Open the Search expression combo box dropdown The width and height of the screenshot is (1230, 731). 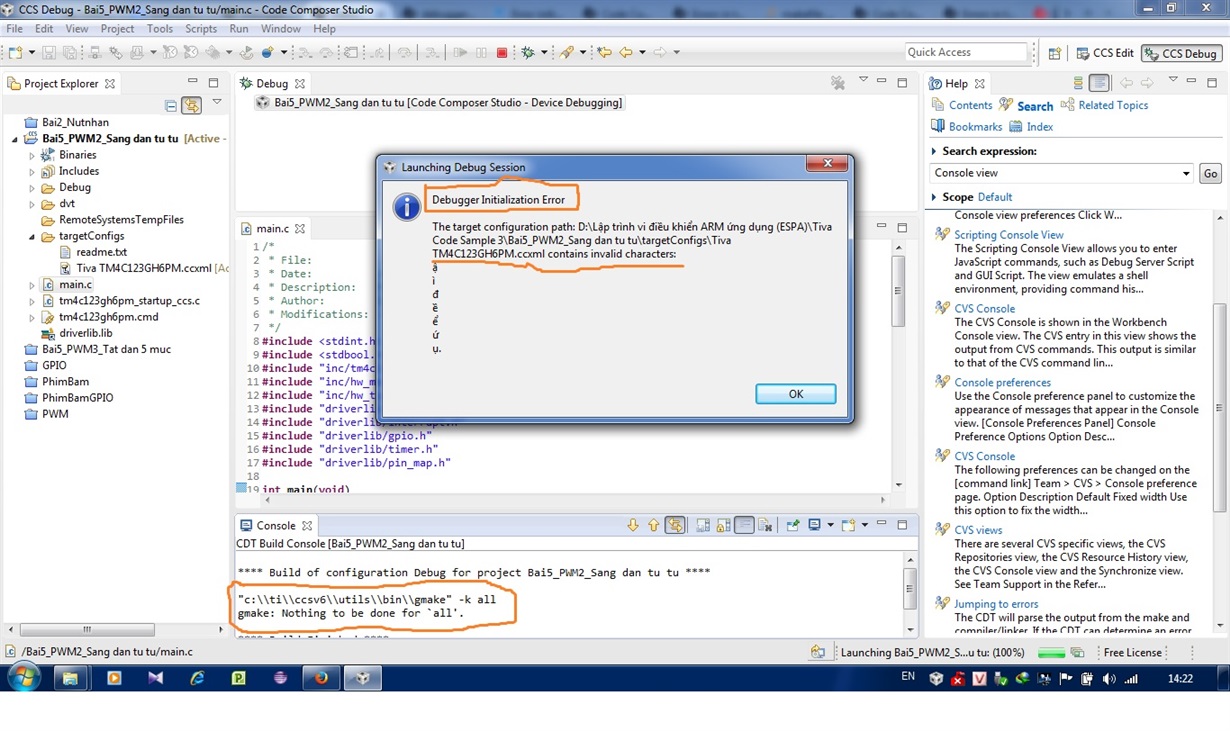(x=1186, y=173)
